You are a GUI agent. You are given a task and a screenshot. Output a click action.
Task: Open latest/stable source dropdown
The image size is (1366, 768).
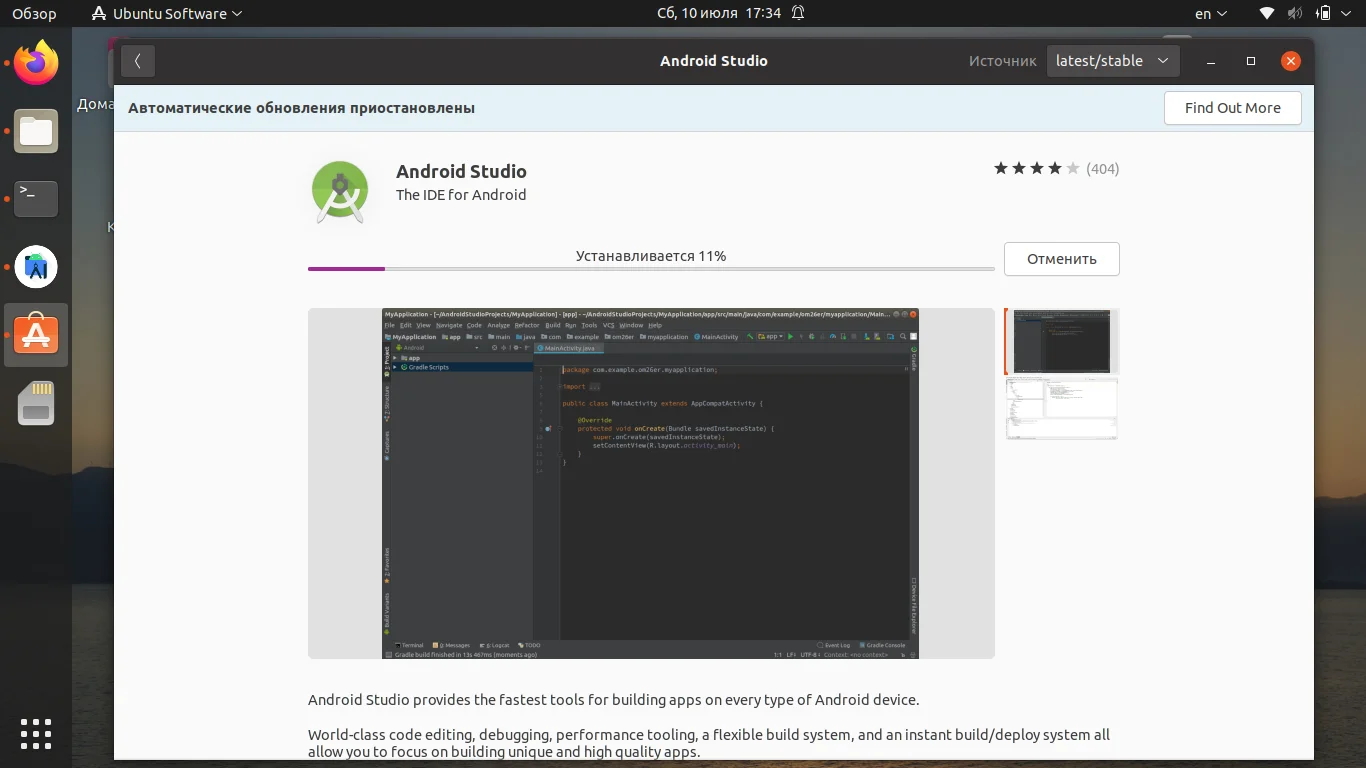pos(1112,61)
